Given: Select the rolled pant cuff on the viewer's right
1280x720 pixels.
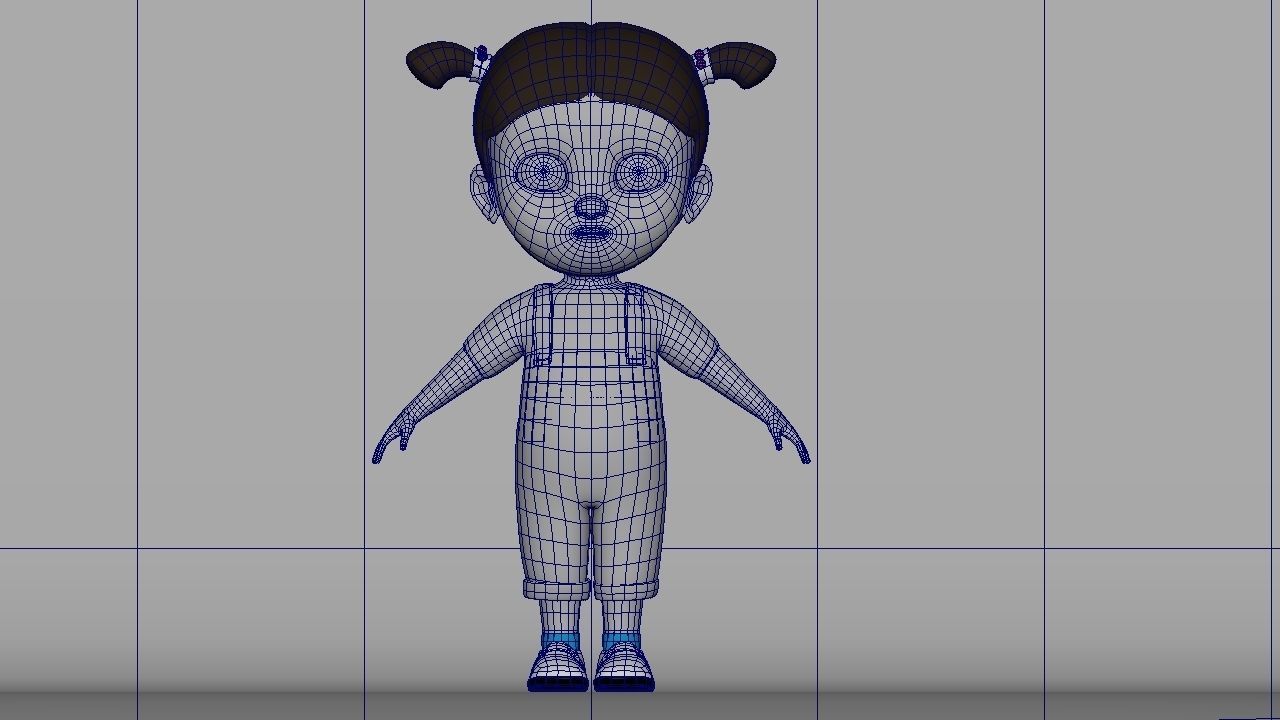Looking at the screenshot, I should point(627,589).
